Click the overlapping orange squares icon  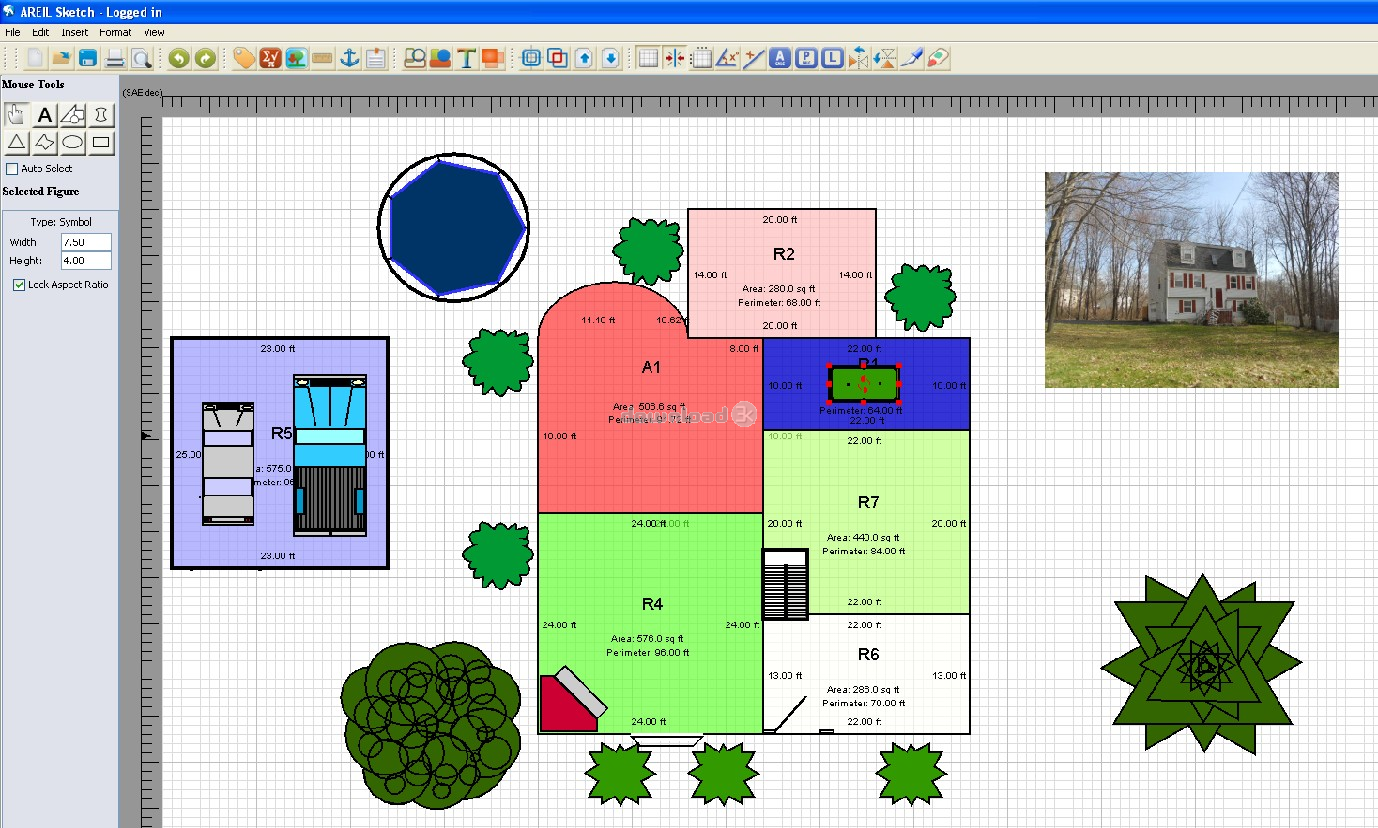492,58
